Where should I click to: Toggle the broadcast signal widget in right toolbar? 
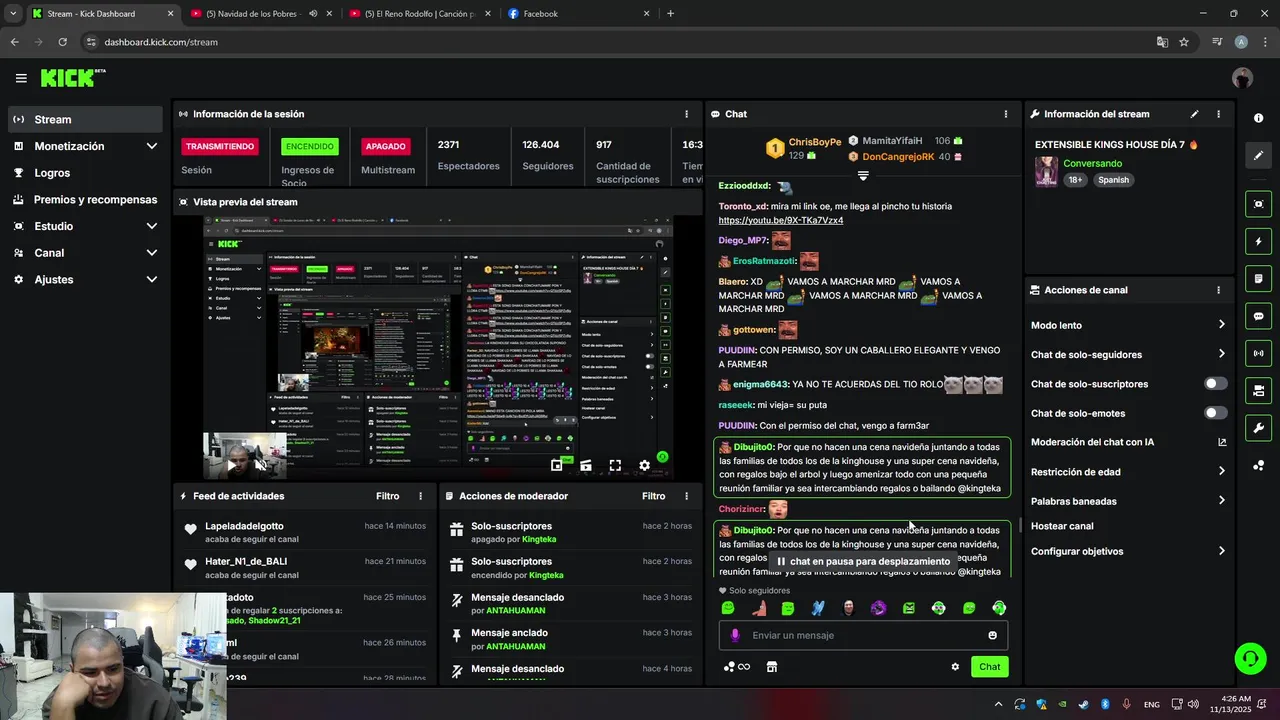[x=1258, y=353]
